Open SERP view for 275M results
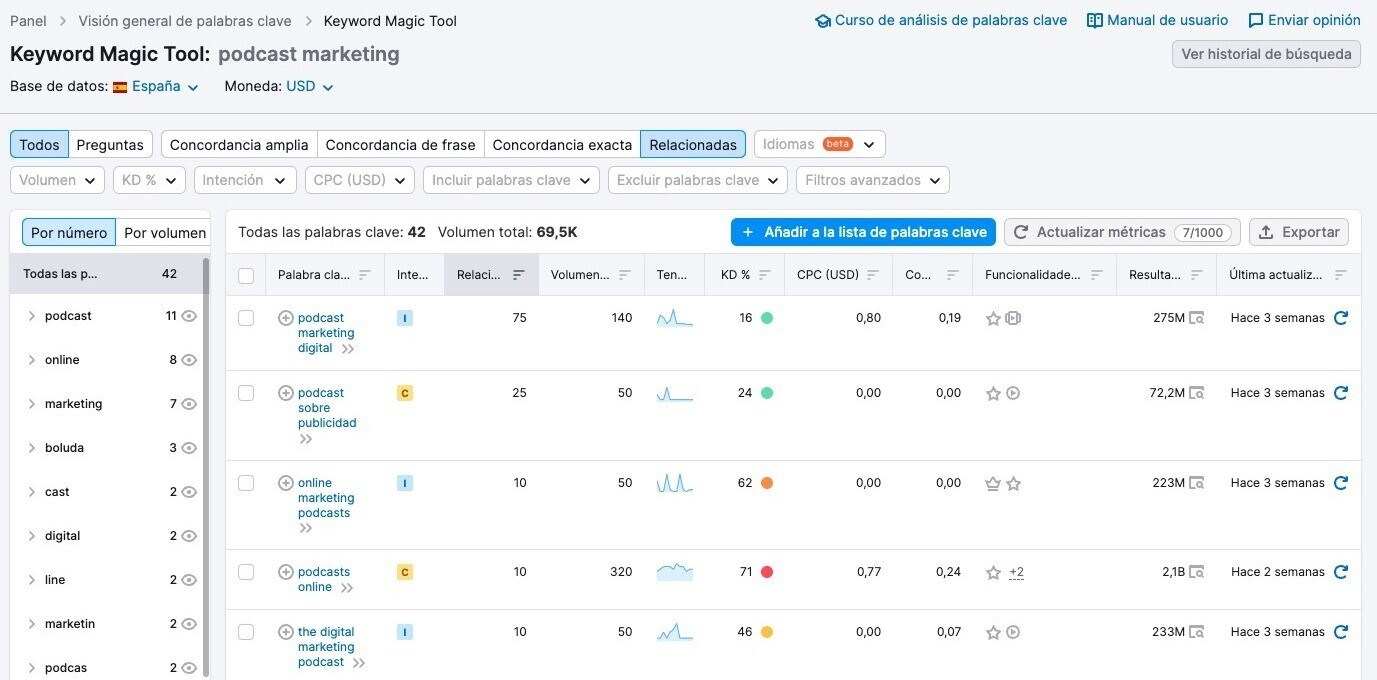 (1197, 318)
